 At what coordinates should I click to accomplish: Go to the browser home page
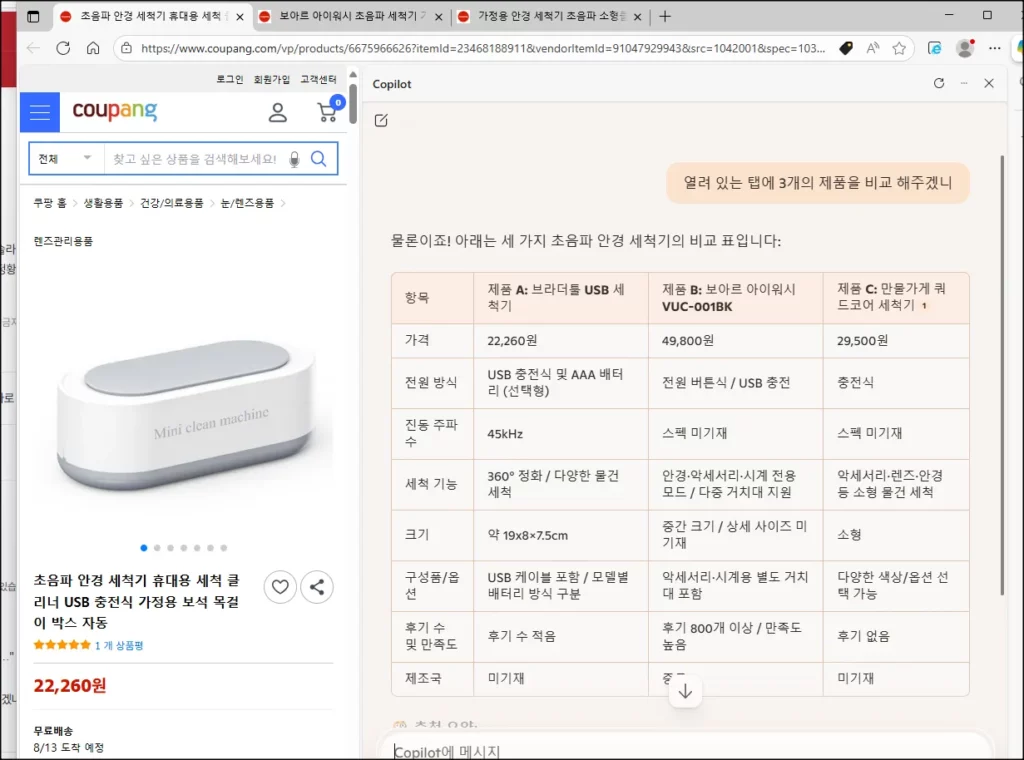93,48
